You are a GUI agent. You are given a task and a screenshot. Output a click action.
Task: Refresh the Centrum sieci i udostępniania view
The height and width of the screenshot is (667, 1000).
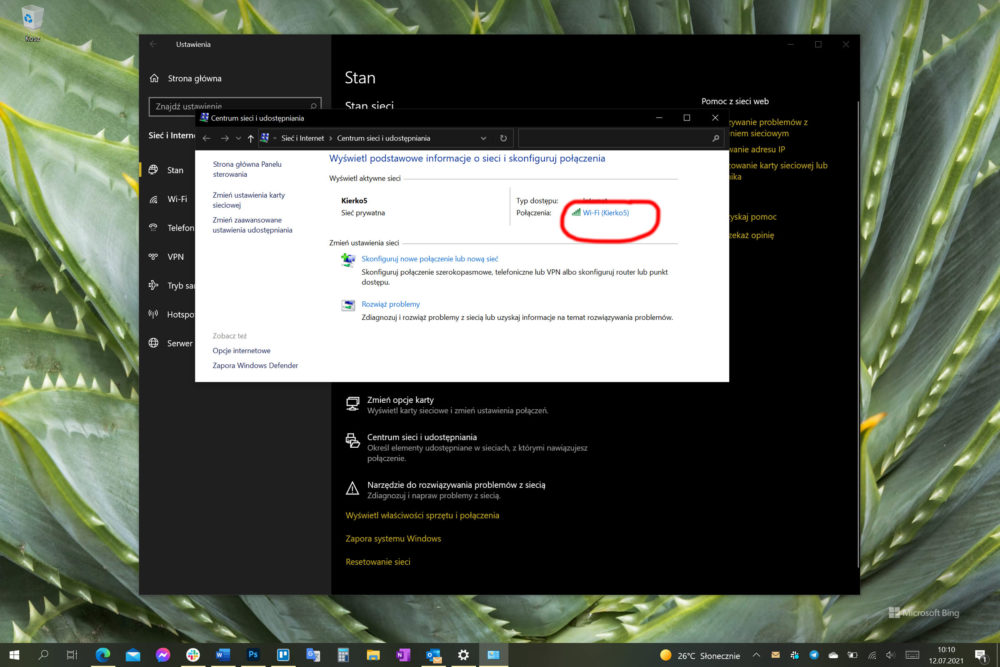(x=503, y=138)
